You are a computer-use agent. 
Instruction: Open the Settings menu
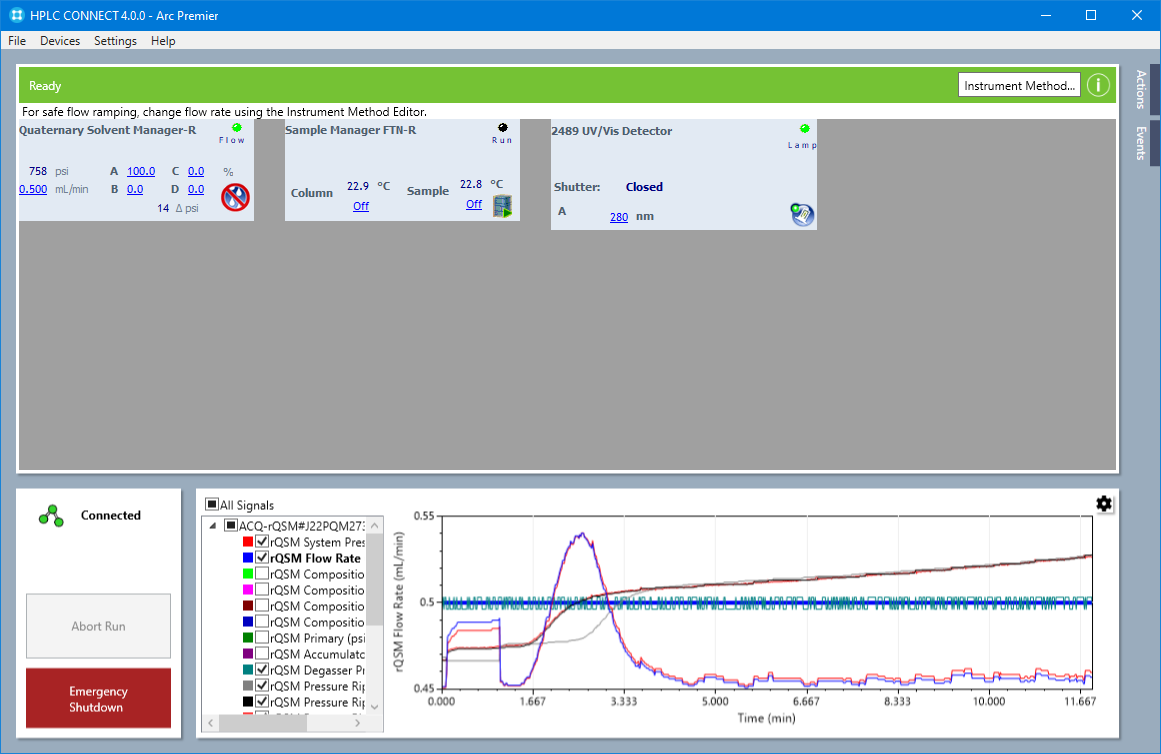pyautogui.click(x=116, y=41)
